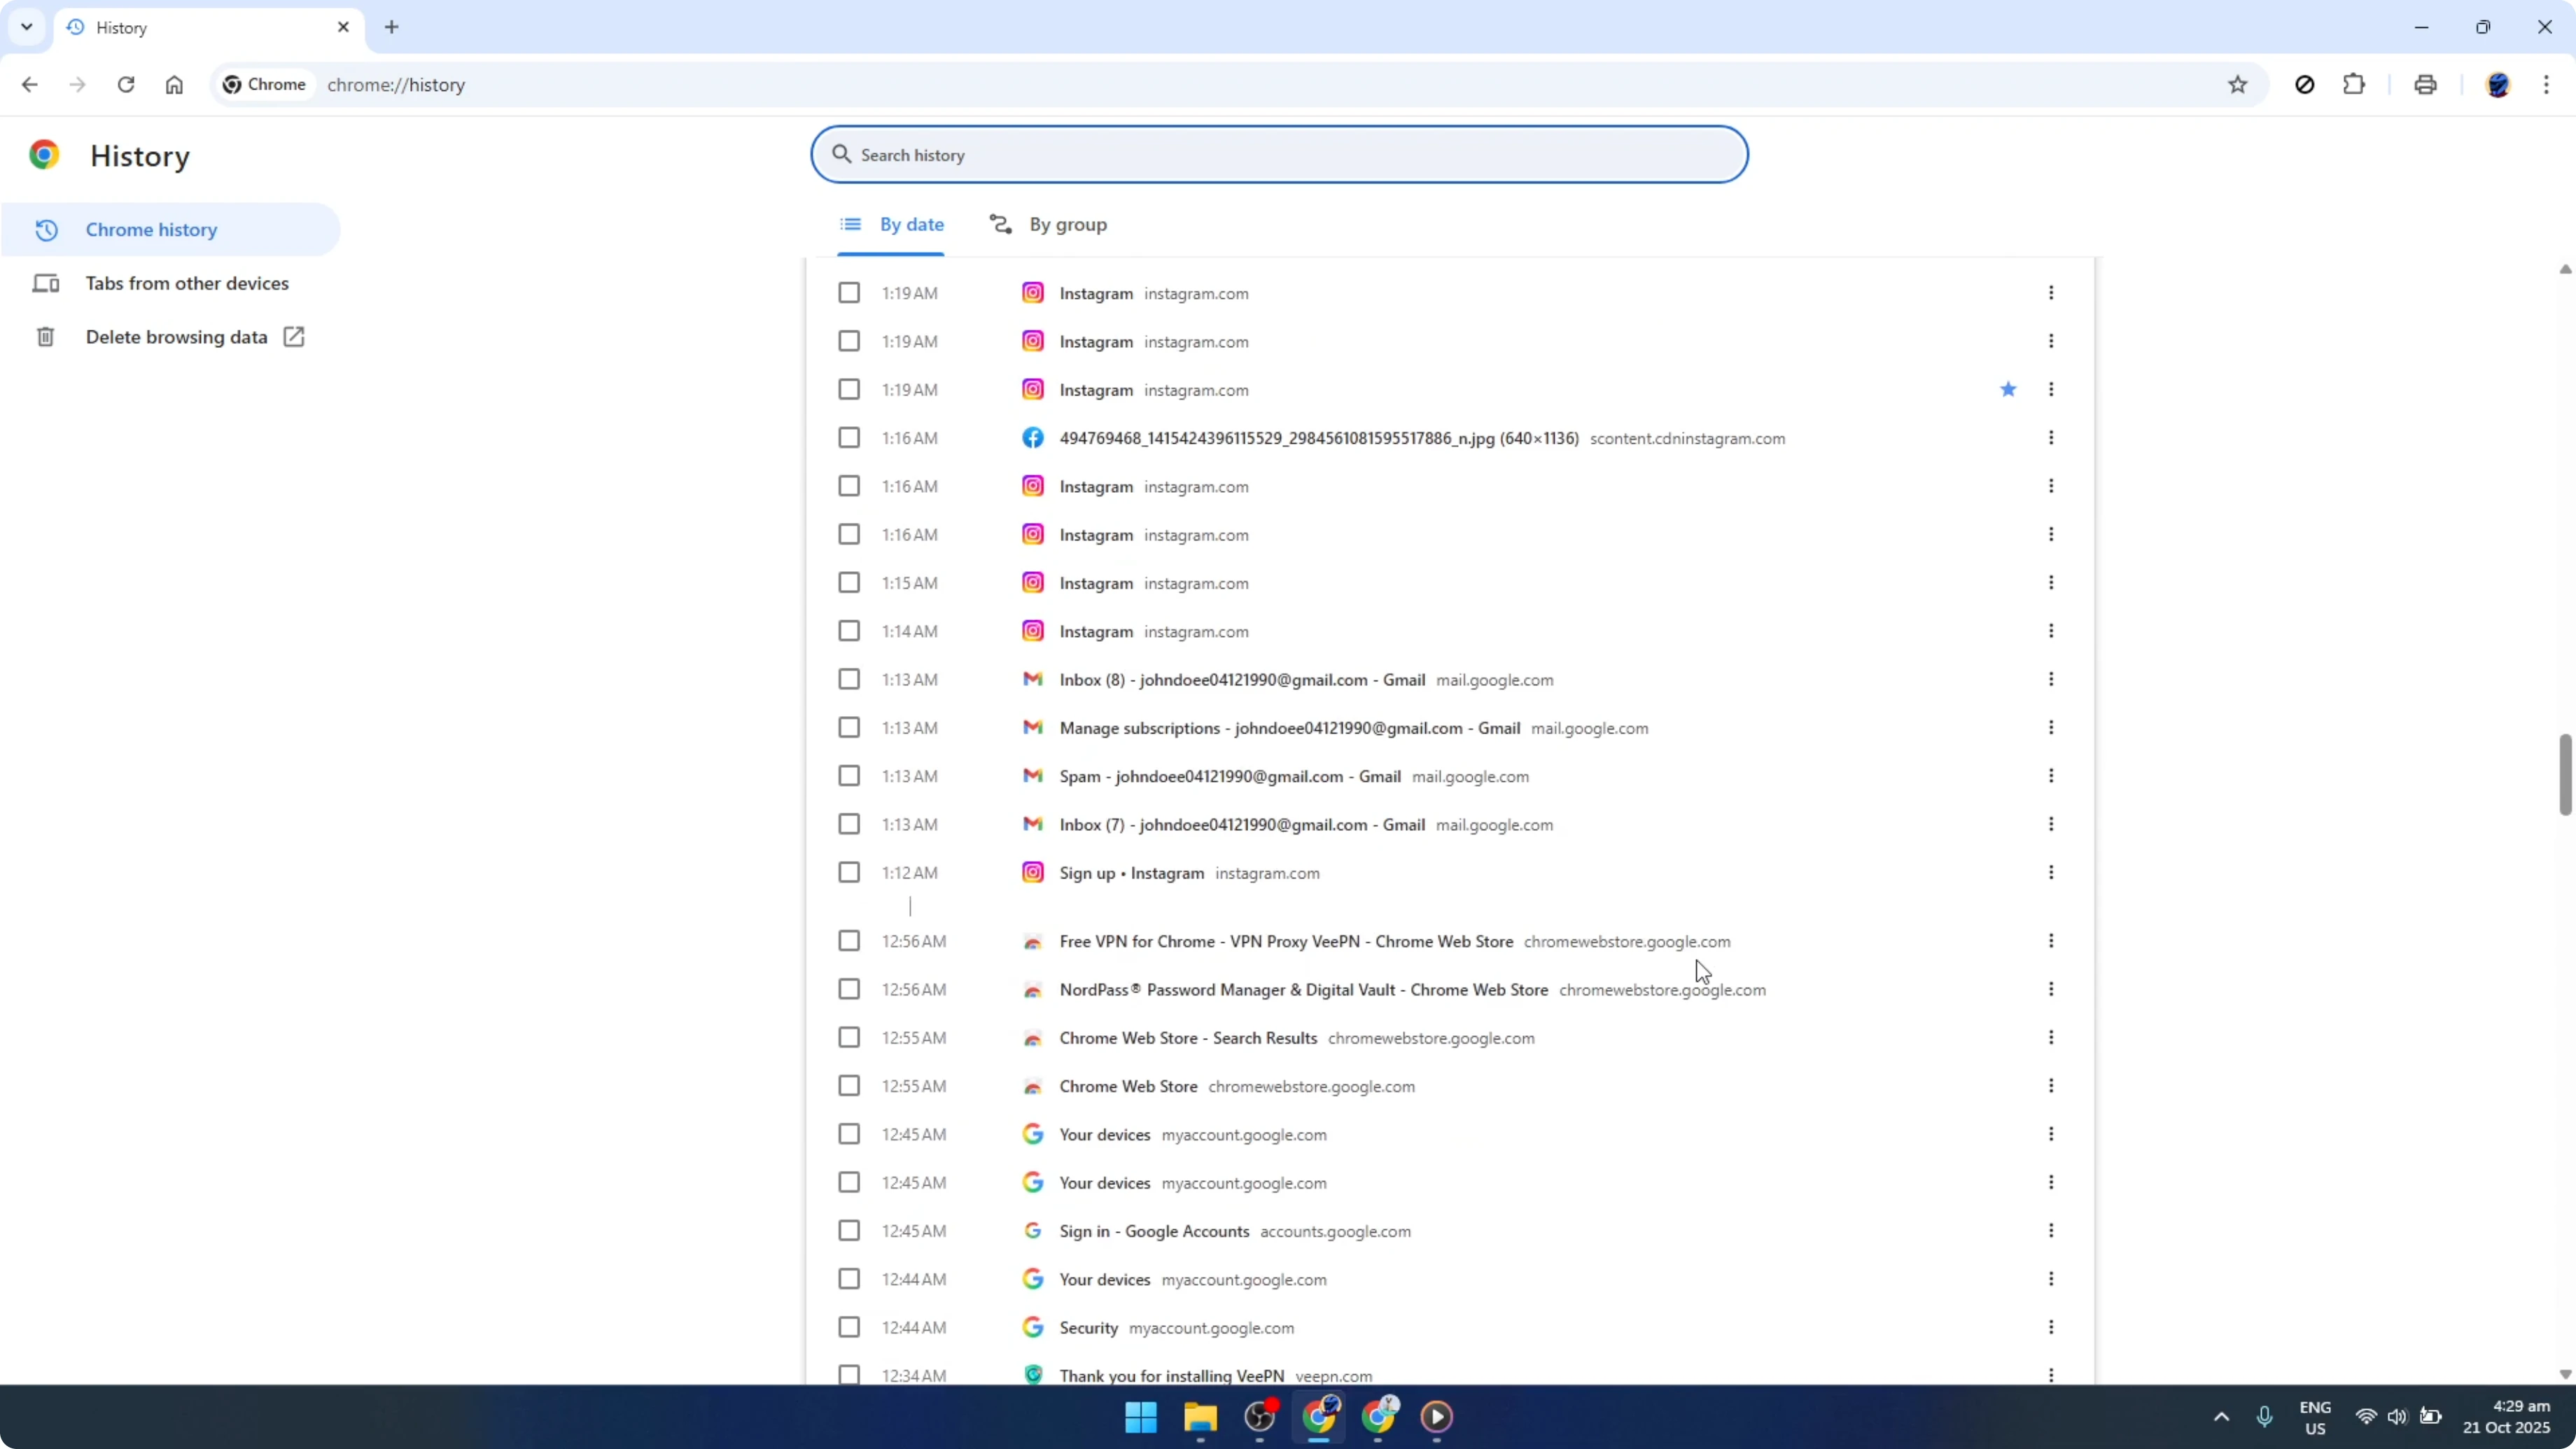Open the Inbox (8) Gmail history link
The width and height of the screenshot is (2576, 1449).
[x=1242, y=680]
